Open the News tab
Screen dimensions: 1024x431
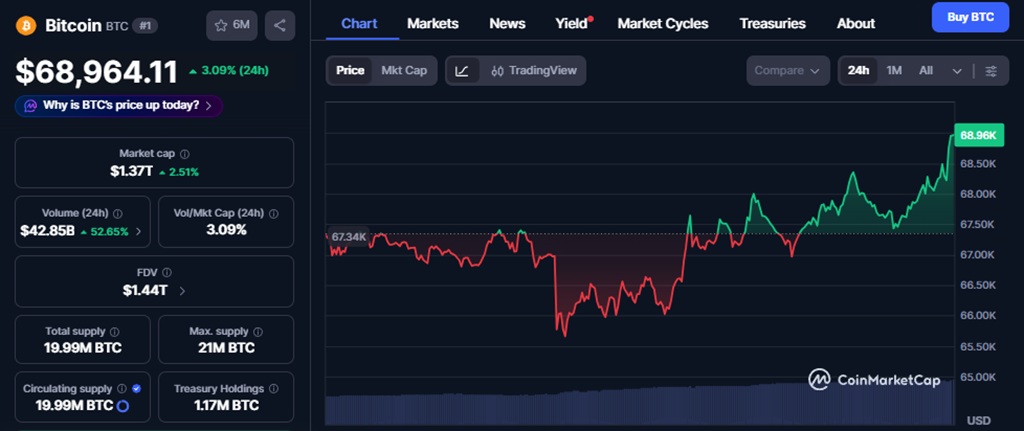pyautogui.click(x=507, y=24)
